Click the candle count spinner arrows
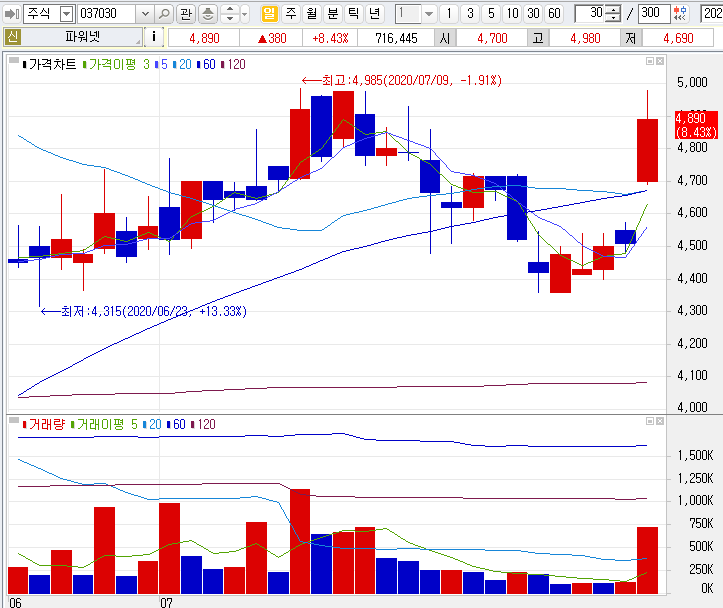This screenshot has width=723, height=608. click(x=613, y=14)
